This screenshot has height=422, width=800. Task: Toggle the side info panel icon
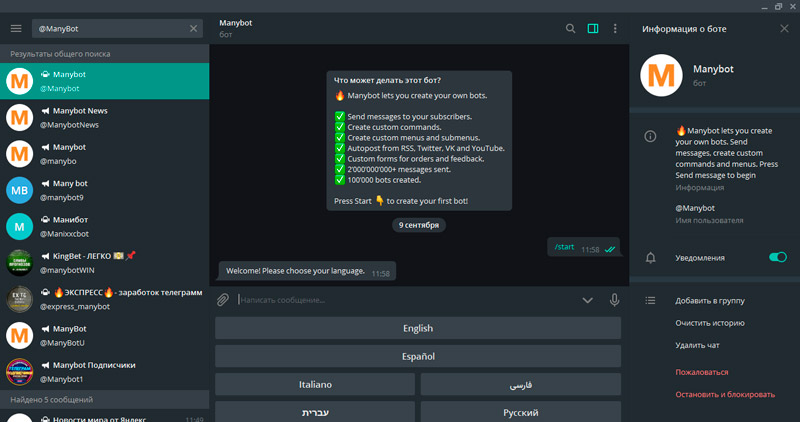pyautogui.click(x=593, y=29)
